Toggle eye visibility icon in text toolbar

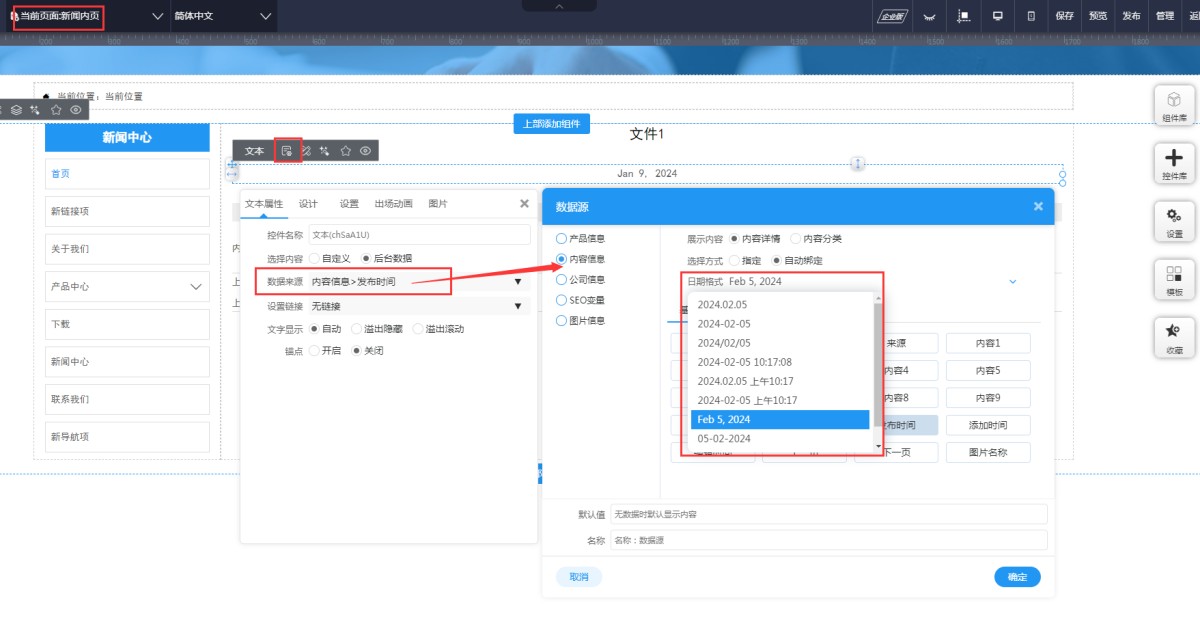click(x=366, y=151)
